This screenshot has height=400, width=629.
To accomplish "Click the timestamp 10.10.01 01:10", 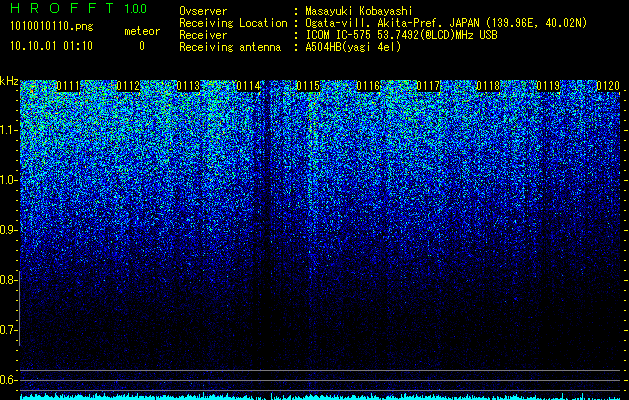I will (x=51, y=46).
